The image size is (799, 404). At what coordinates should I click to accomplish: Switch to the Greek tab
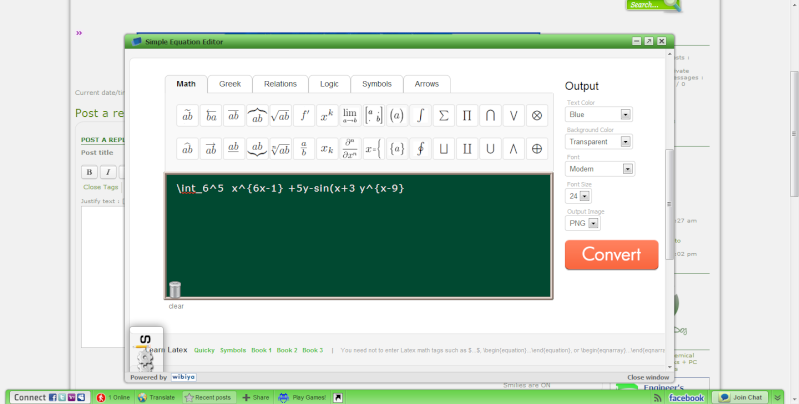[x=230, y=84]
